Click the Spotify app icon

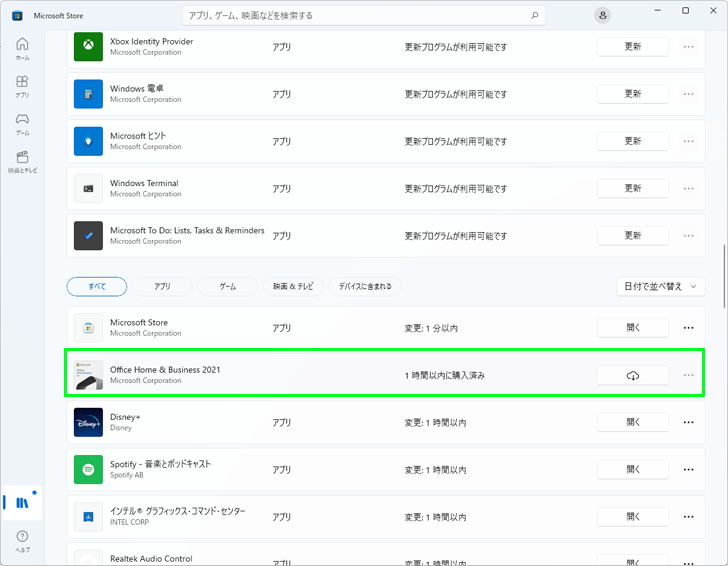88,469
